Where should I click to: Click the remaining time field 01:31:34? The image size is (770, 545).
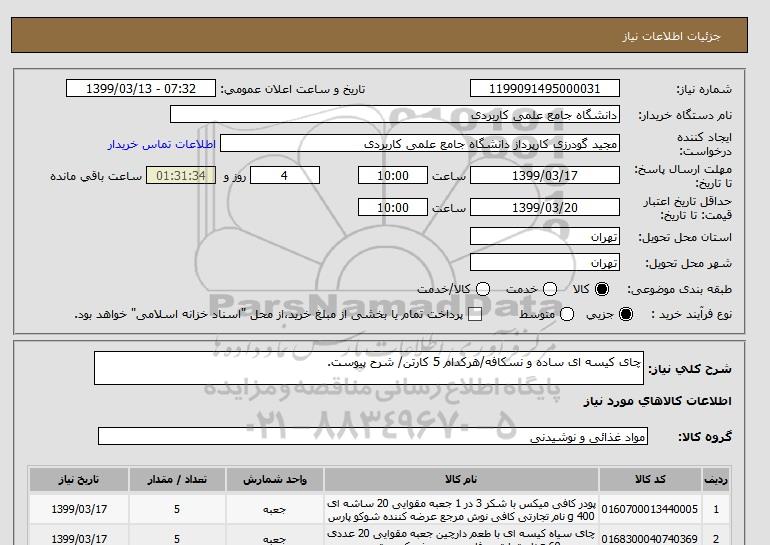pos(181,175)
